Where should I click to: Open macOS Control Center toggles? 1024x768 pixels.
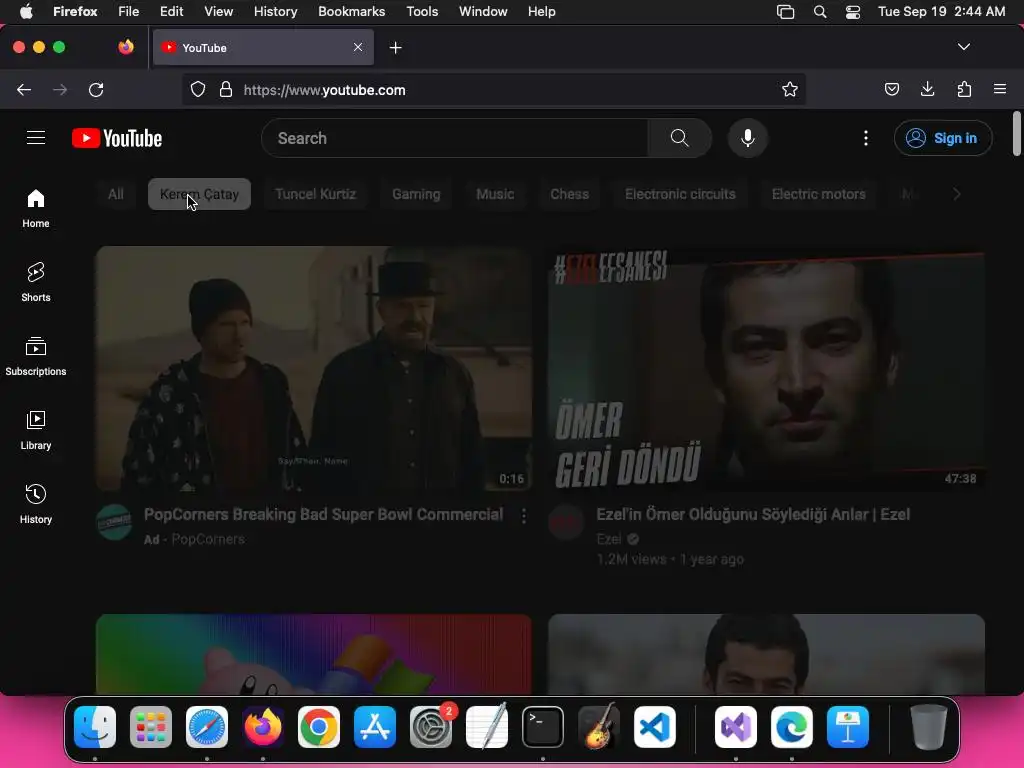(853, 12)
